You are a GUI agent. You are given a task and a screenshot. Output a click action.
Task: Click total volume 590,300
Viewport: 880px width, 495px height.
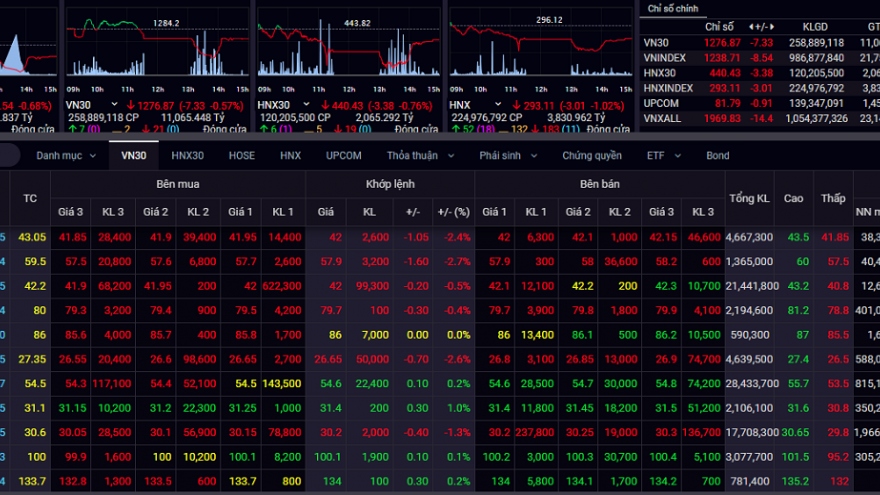(750, 334)
